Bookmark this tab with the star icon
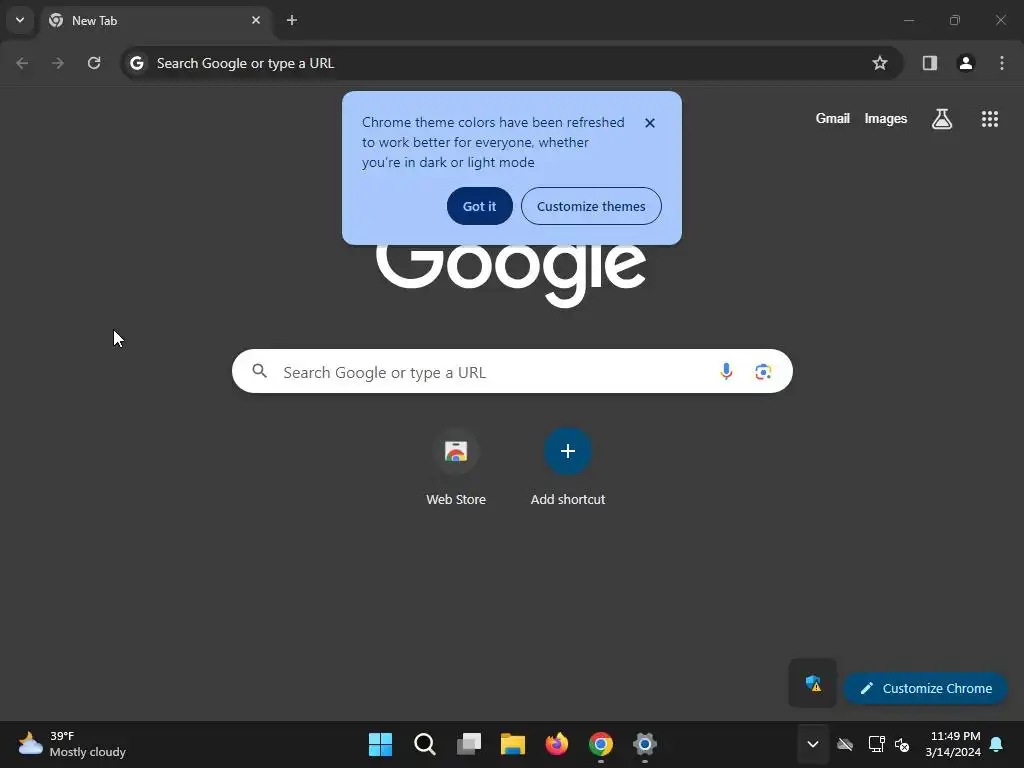Screen dimensions: 1024x768 pos(880,63)
